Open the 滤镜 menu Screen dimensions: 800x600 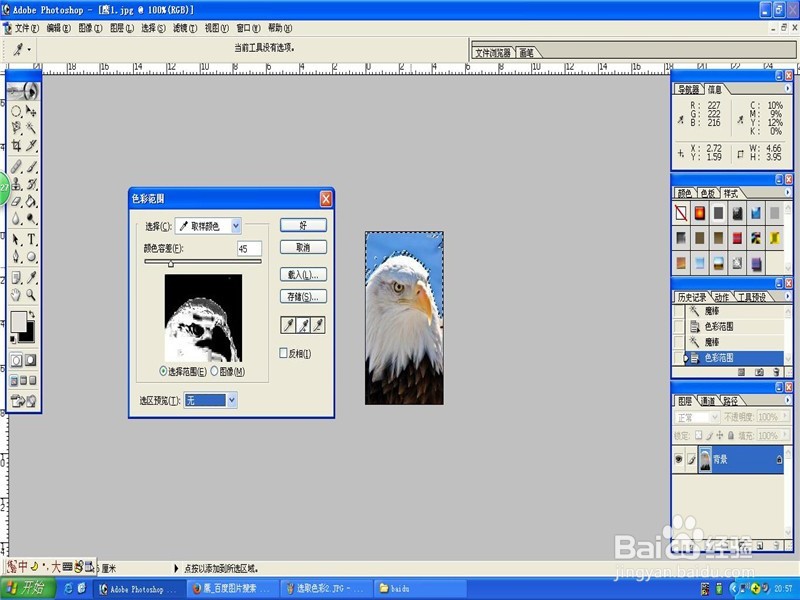tap(185, 28)
